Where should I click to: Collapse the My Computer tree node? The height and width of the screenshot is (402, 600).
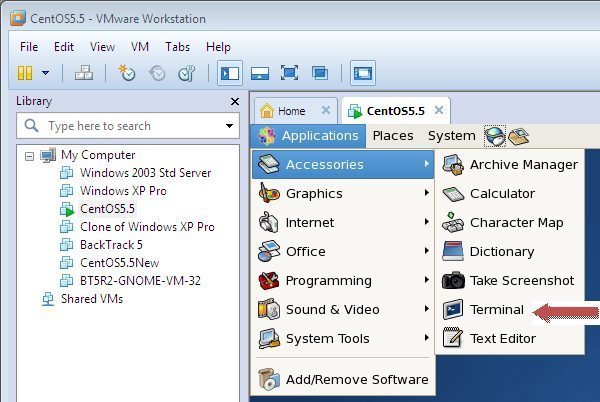29,156
